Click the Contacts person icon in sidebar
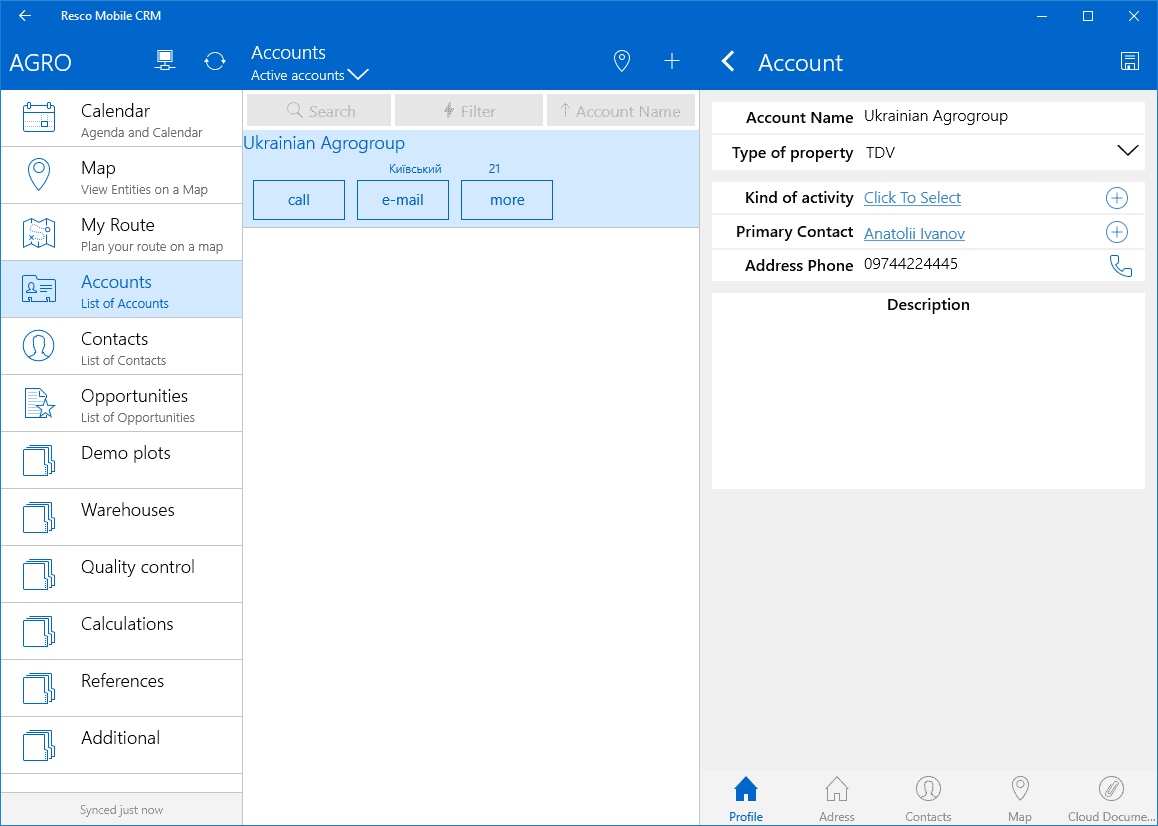The width and height of the screenshot is (1158, 826). pos(39,346)
